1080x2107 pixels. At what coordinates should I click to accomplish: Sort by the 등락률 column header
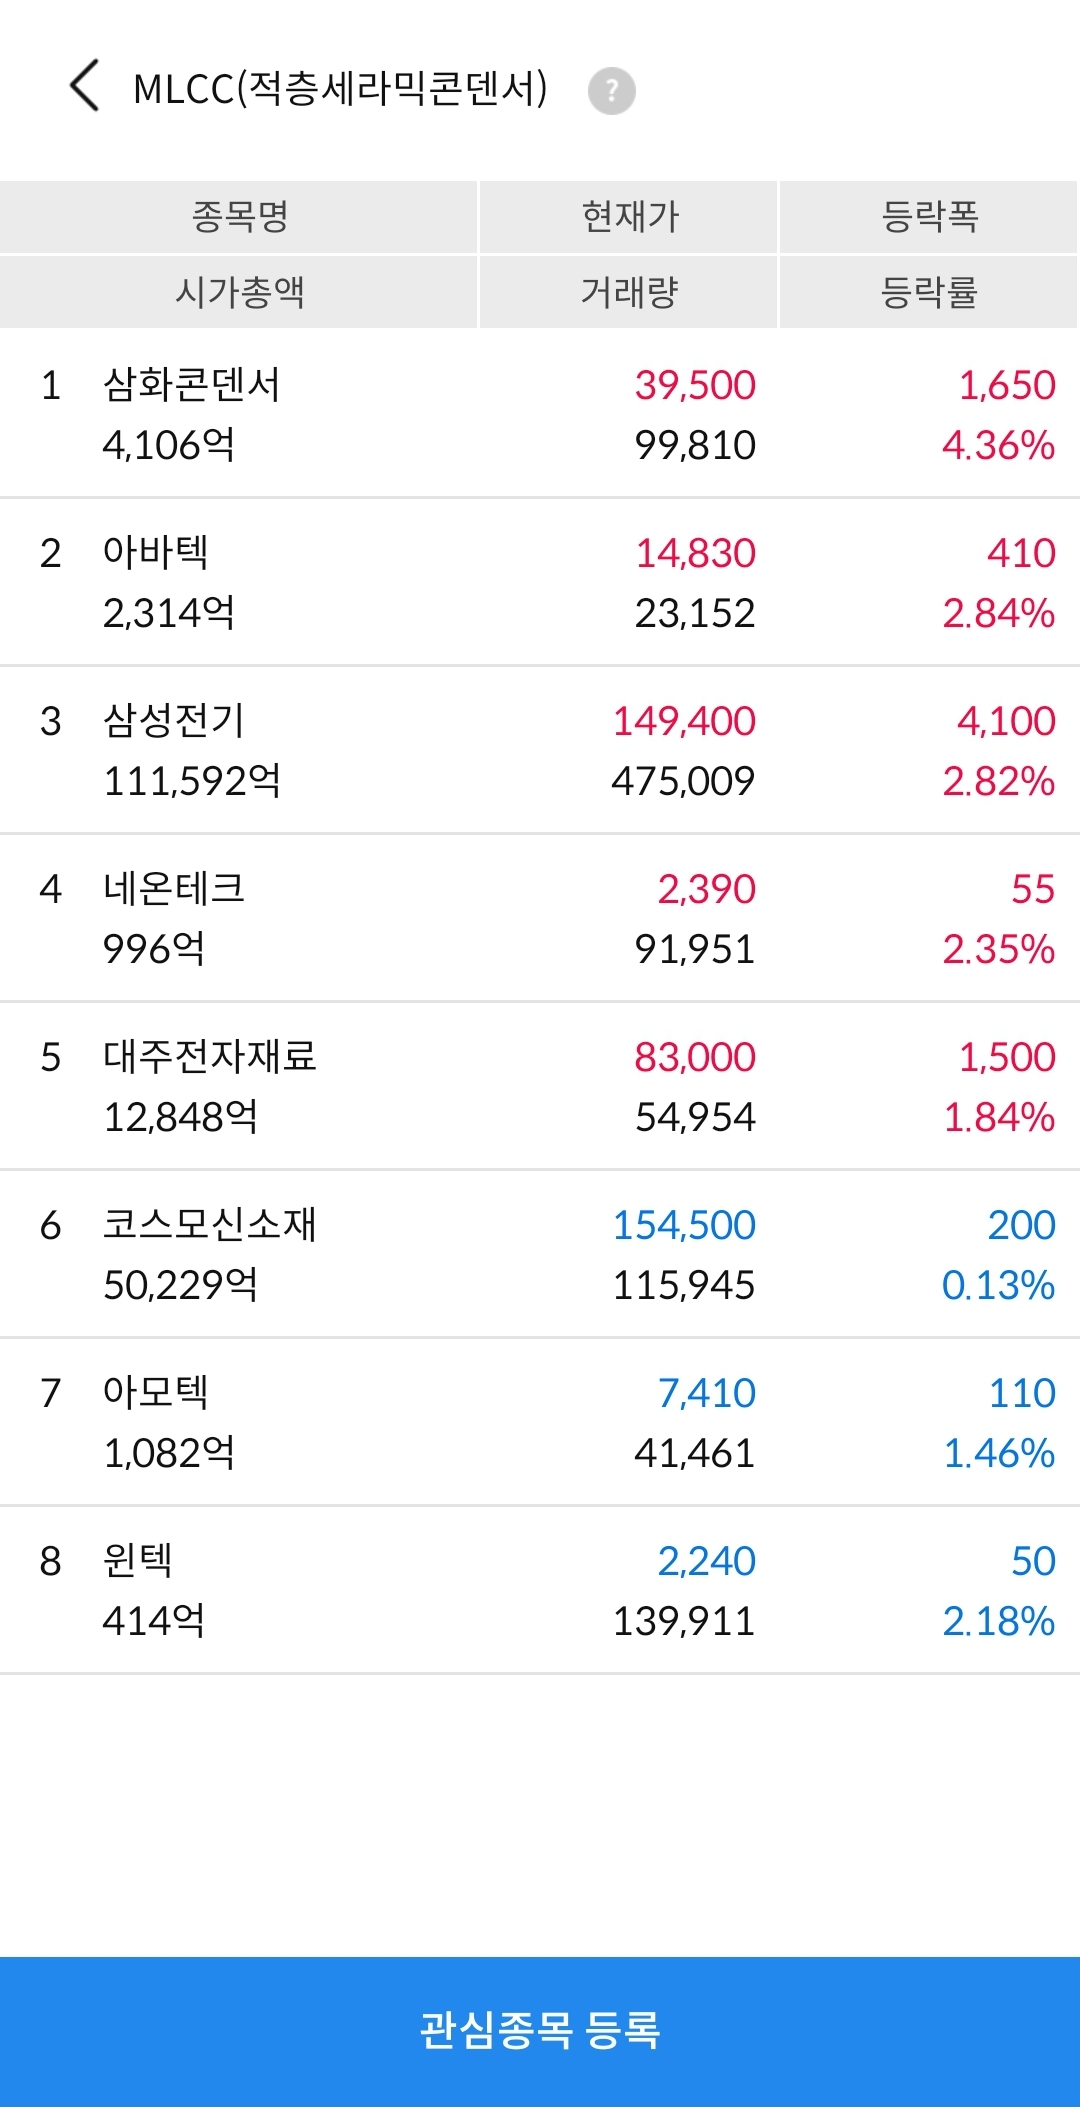click(x=928, y=292)
